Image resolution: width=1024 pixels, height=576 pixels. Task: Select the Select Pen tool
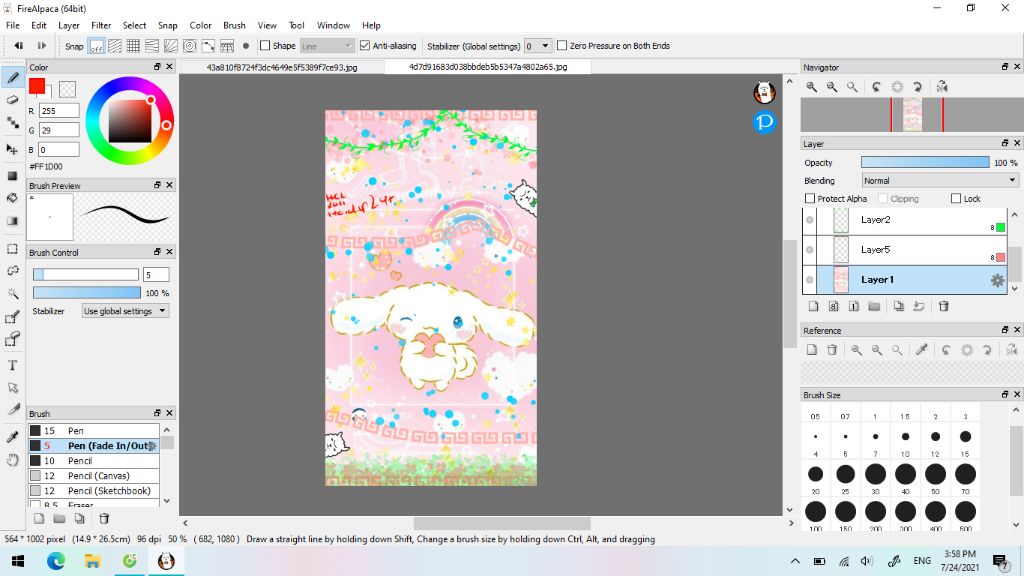tap(12, 317)
